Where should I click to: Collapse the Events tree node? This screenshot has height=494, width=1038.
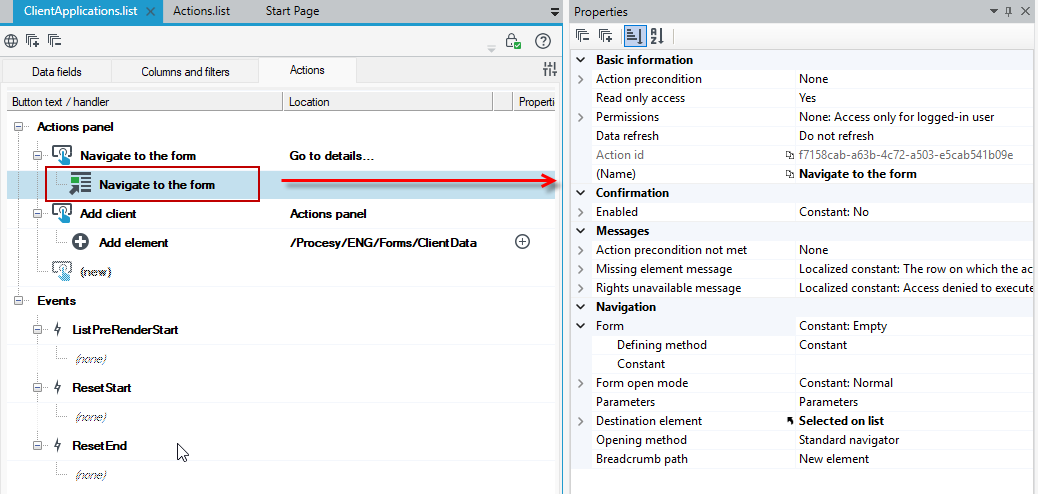[18, 301]
